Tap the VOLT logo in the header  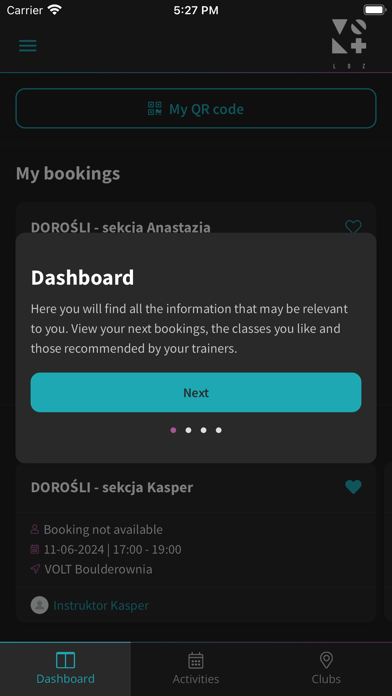point(349,44)
